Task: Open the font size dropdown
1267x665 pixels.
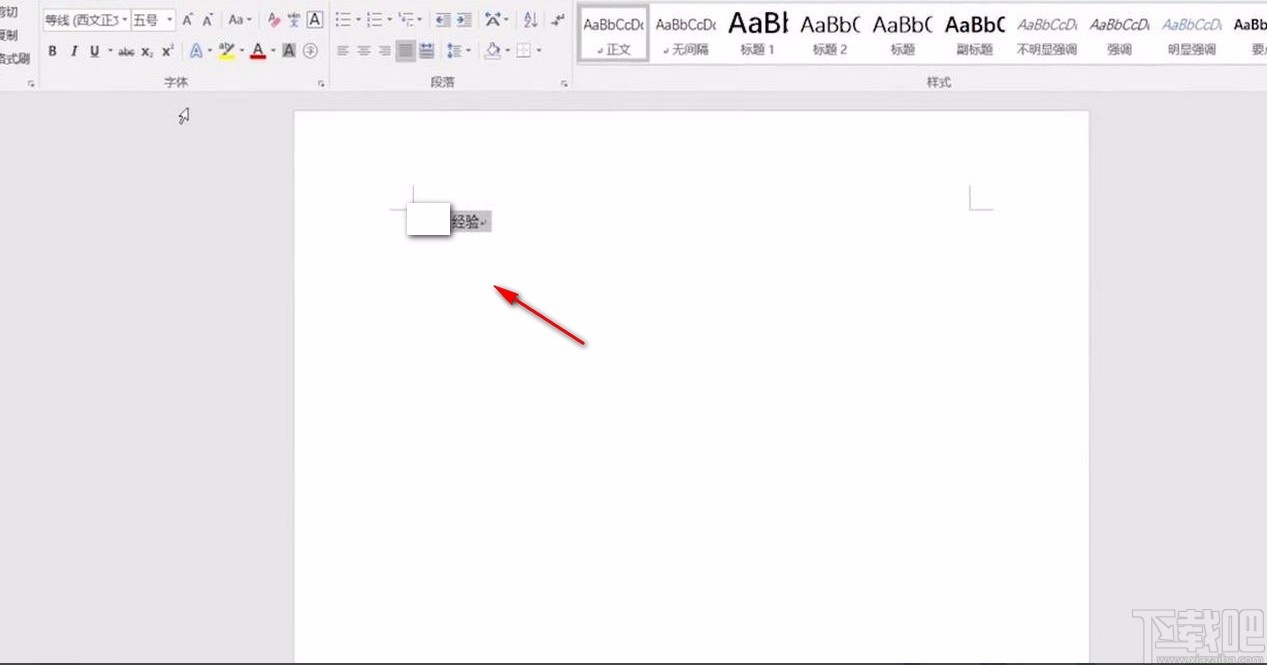Action: tap(169, 19)
